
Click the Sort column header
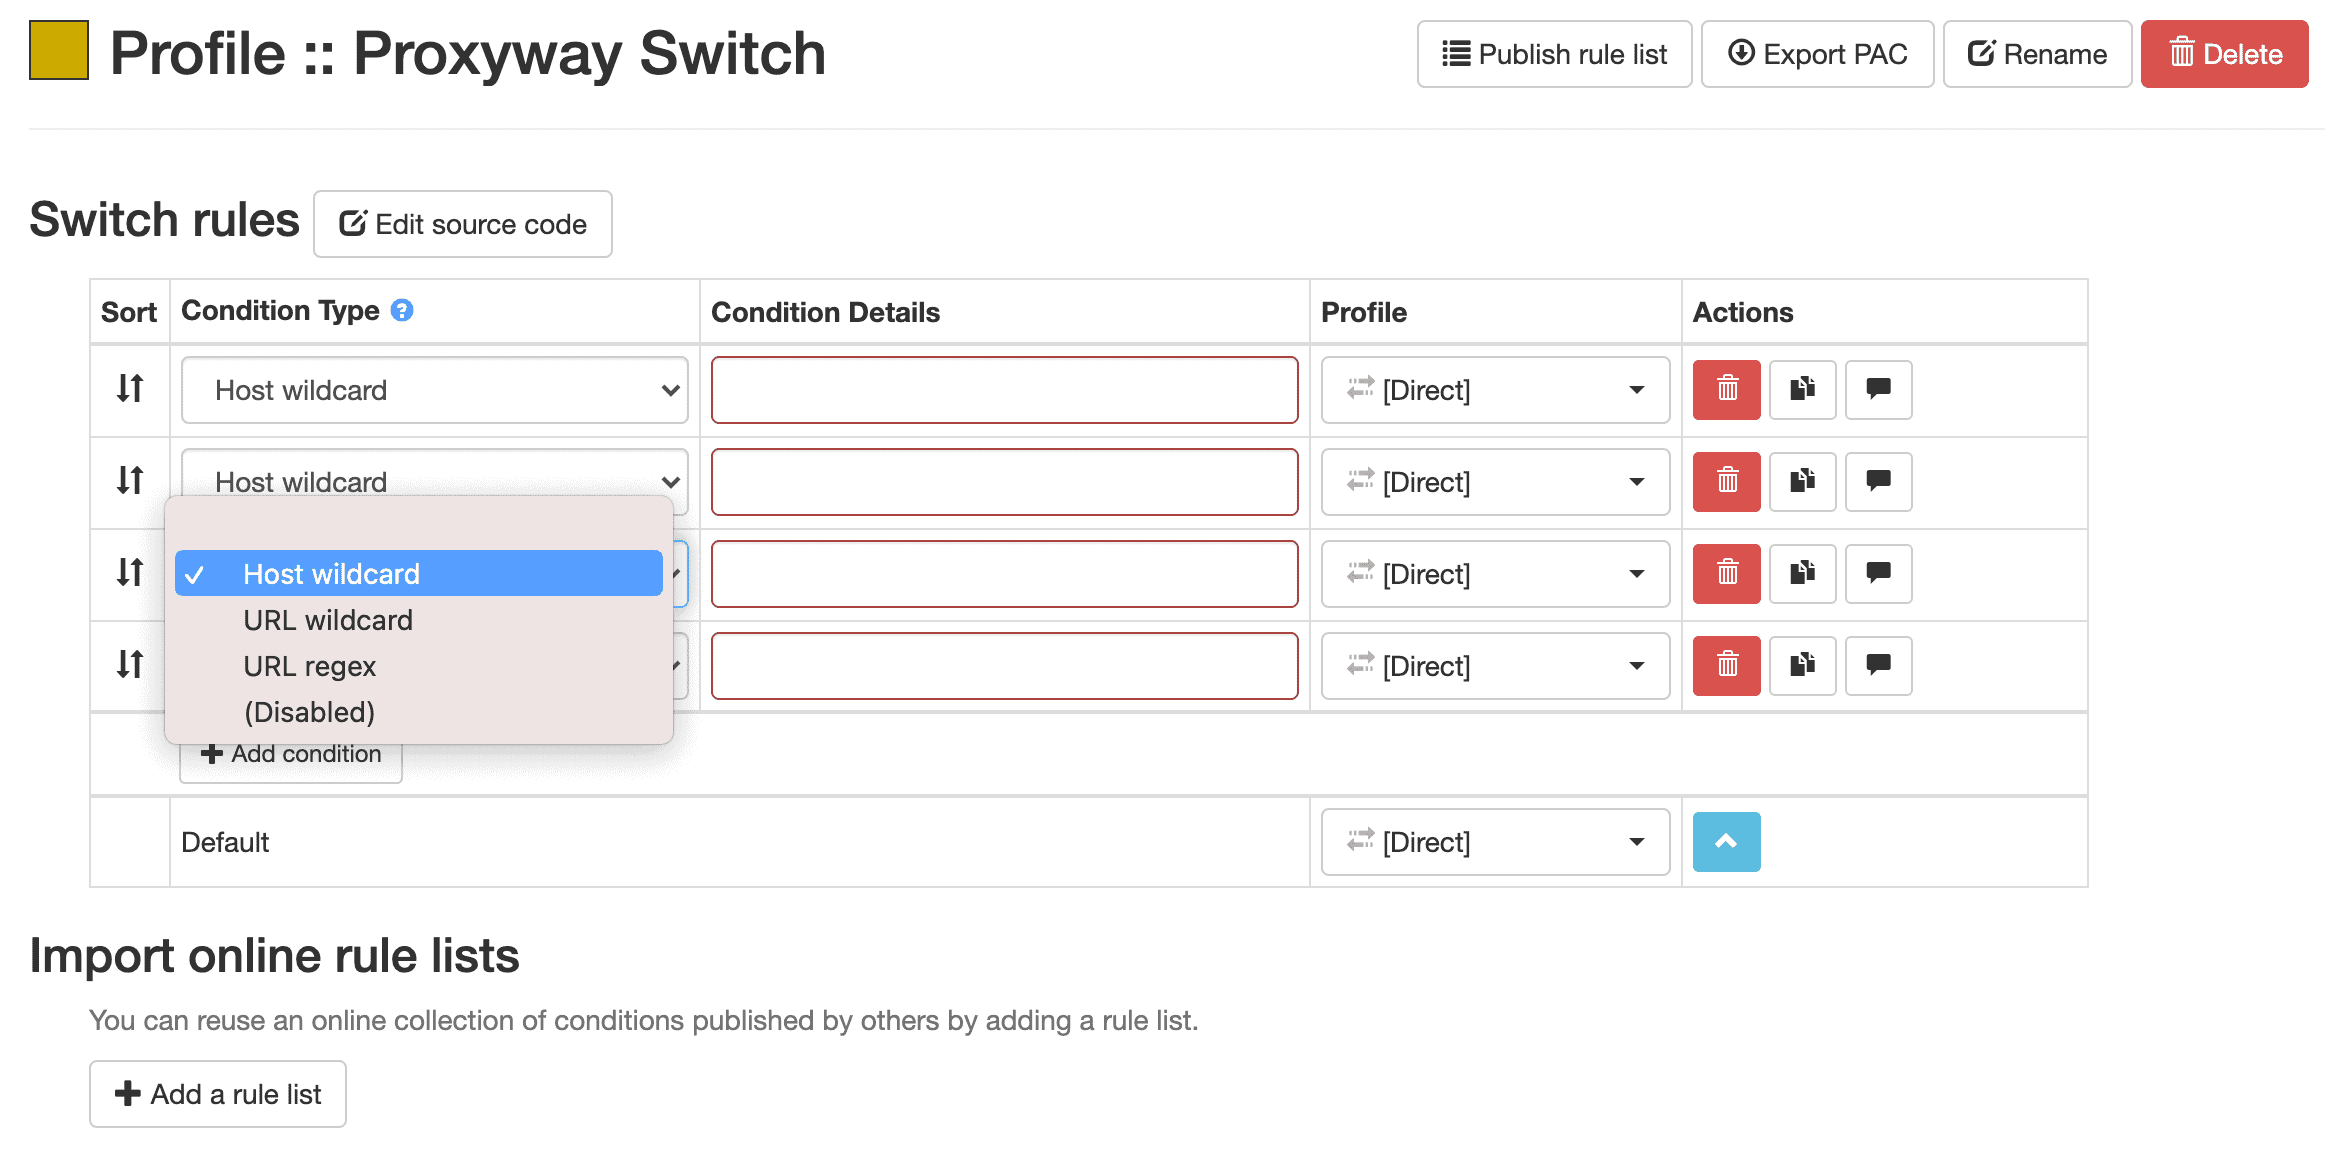129,312
